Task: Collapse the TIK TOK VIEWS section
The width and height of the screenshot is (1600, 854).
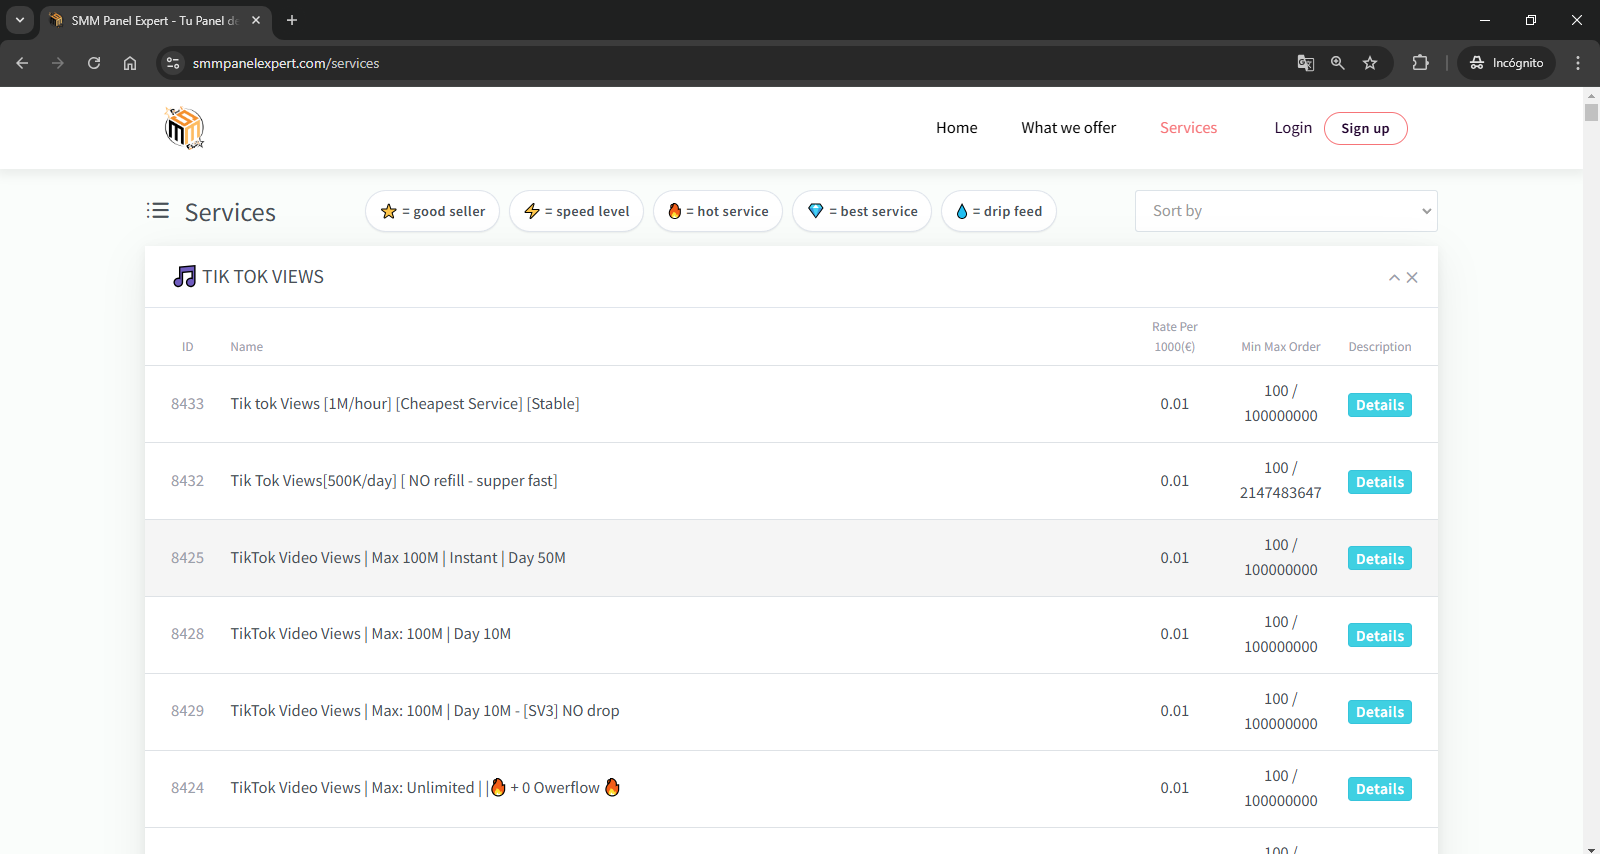Action: pyautogui.click(x=1394, y=278)
